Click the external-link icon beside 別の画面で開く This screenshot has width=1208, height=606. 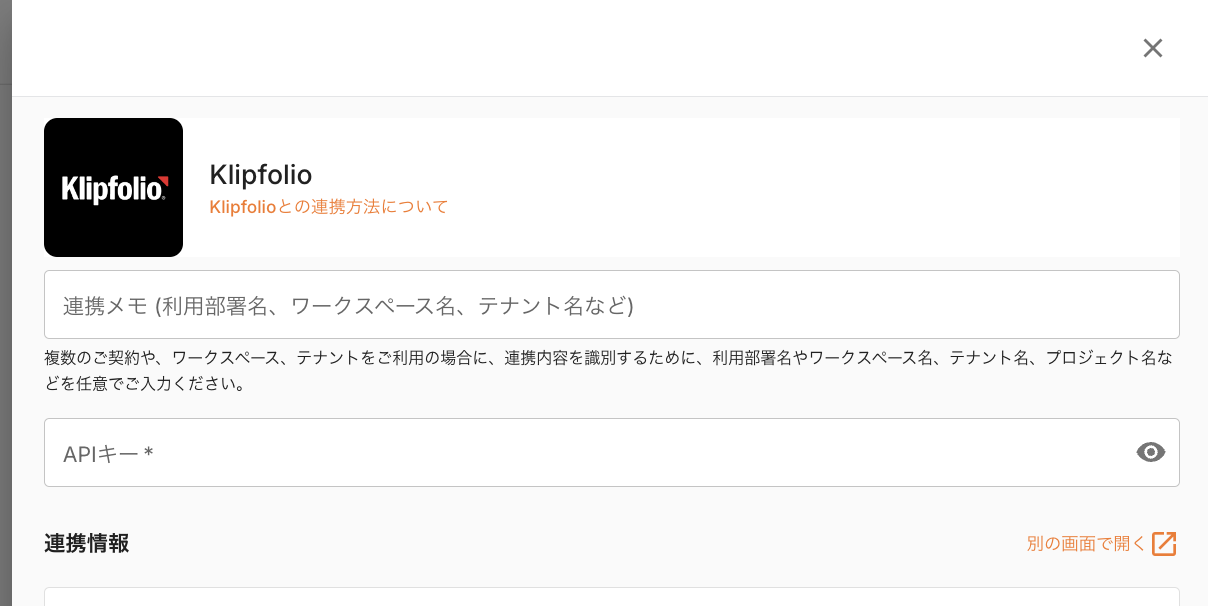[1164, 544]
